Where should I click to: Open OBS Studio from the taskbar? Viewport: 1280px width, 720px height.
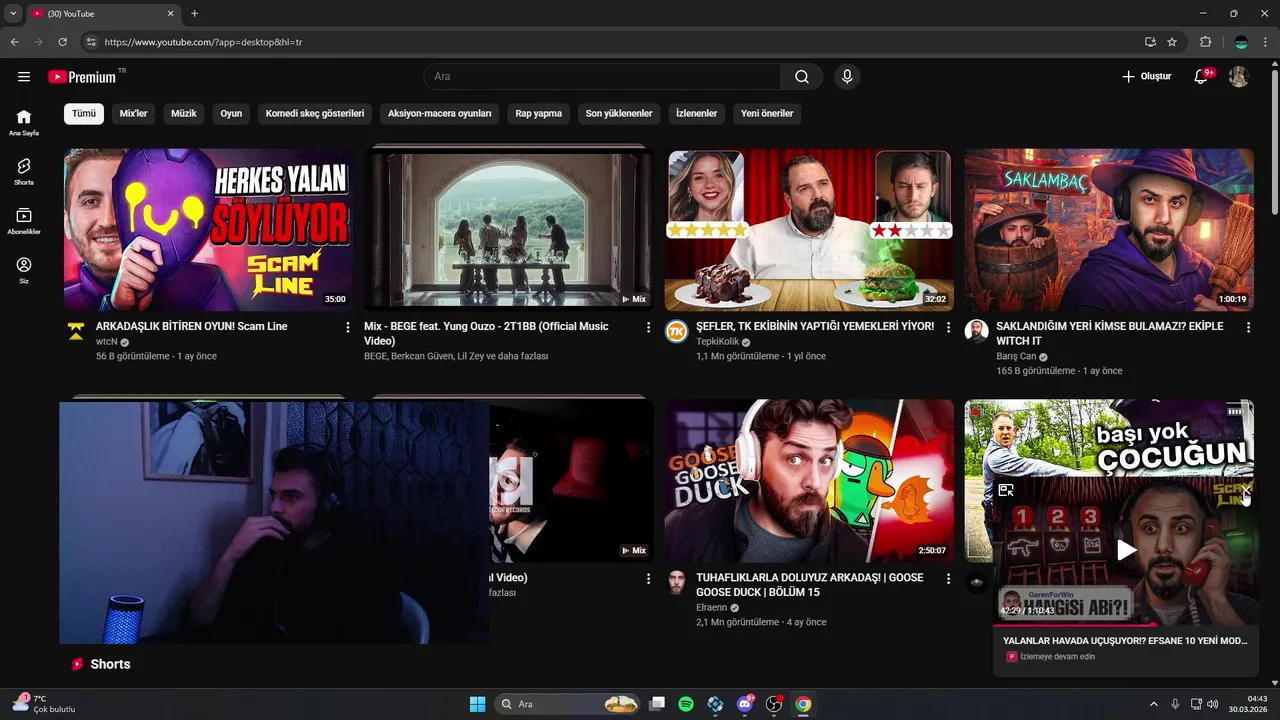773,704
